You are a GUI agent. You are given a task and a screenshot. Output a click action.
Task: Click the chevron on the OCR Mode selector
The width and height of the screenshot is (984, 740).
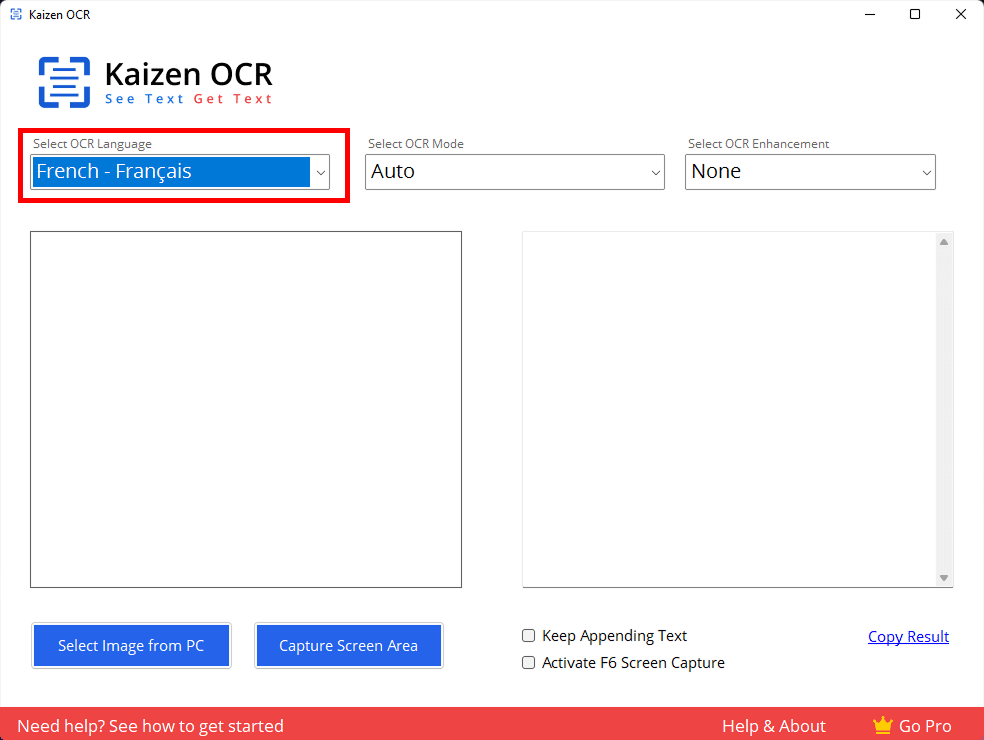pos(654,172)
